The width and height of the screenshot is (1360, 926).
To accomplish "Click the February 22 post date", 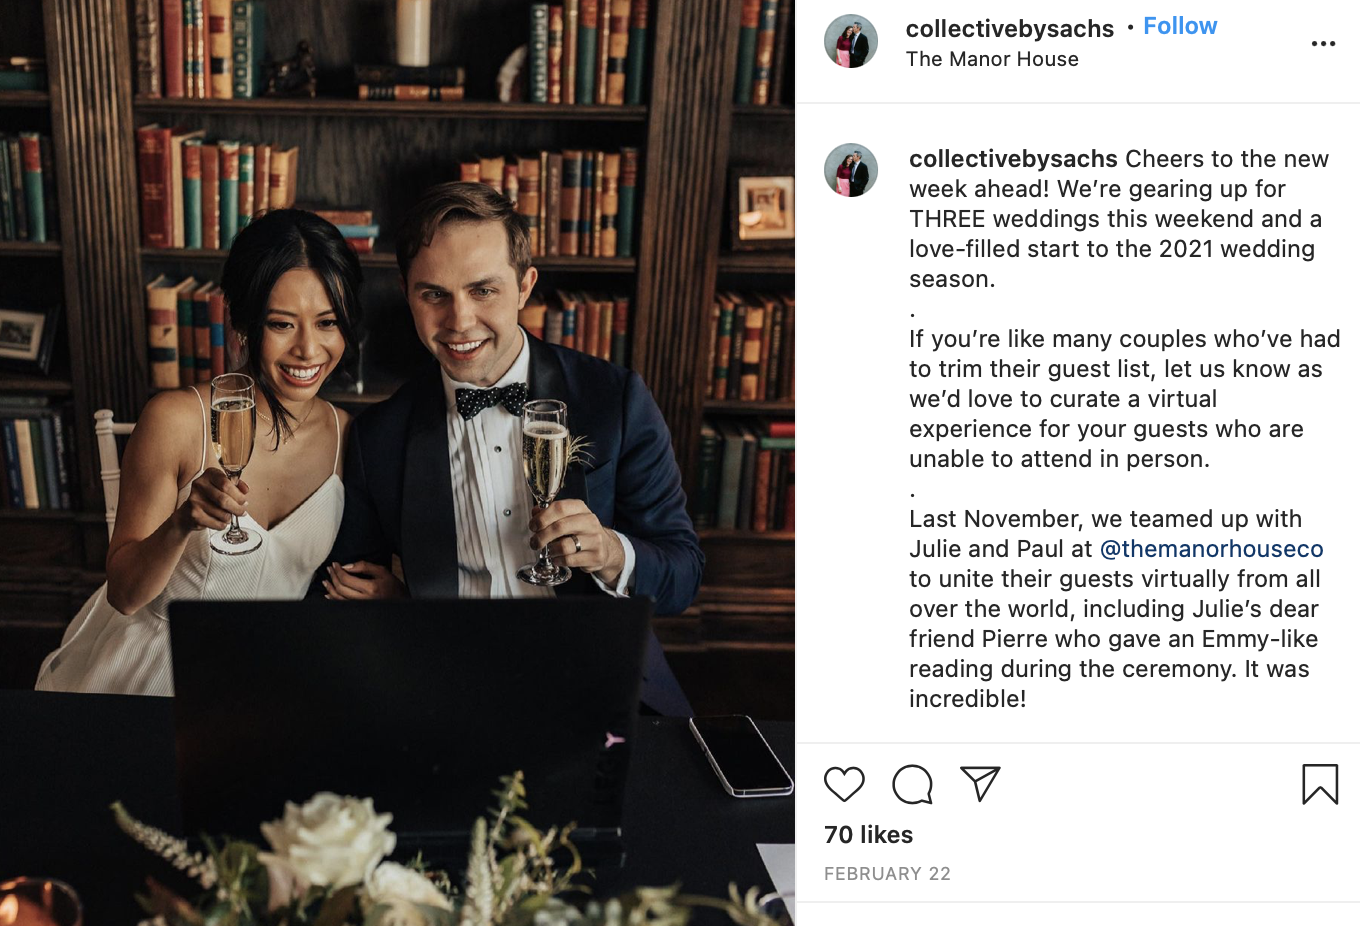I will (x=887, y=874).
